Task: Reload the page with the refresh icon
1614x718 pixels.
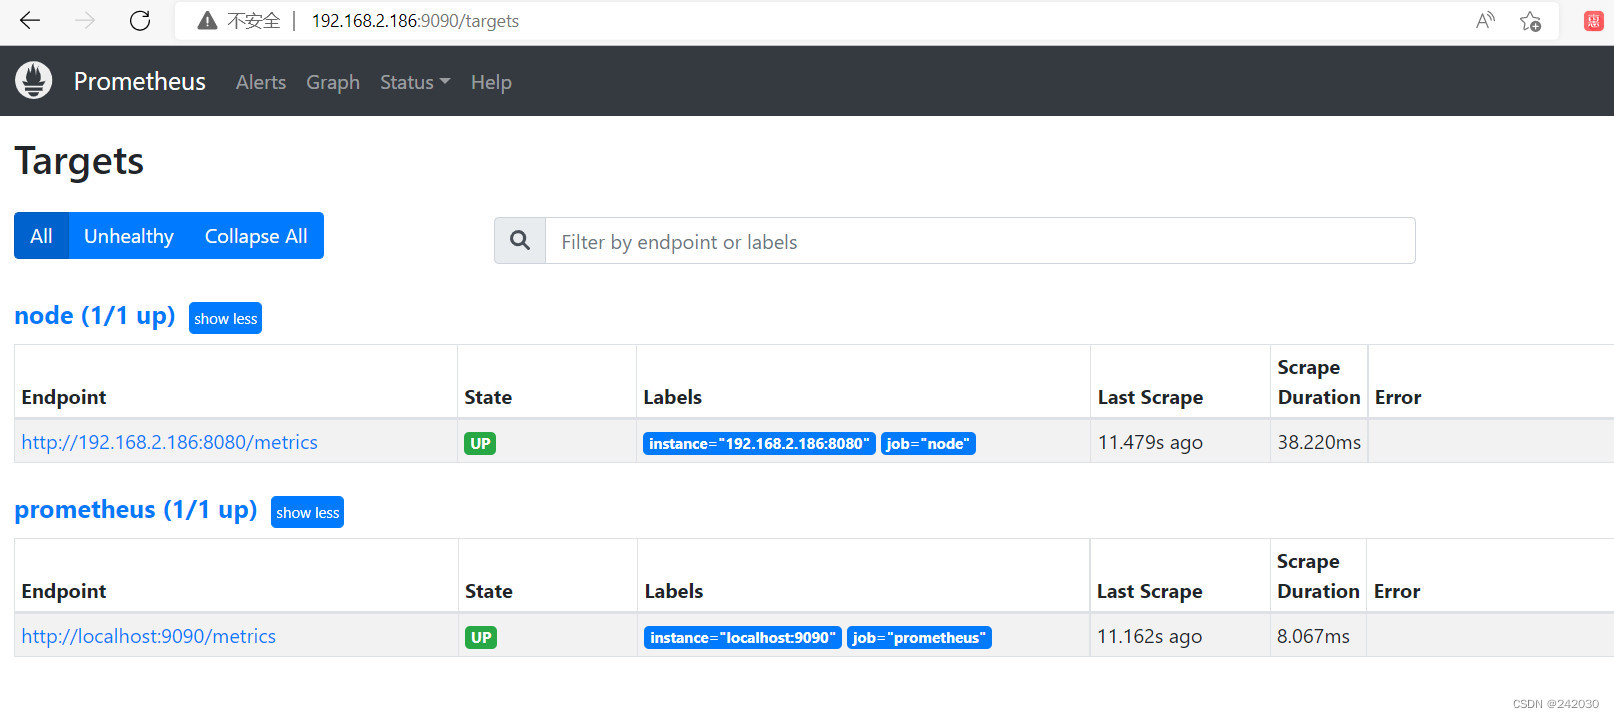Action: tap(140, 21)
